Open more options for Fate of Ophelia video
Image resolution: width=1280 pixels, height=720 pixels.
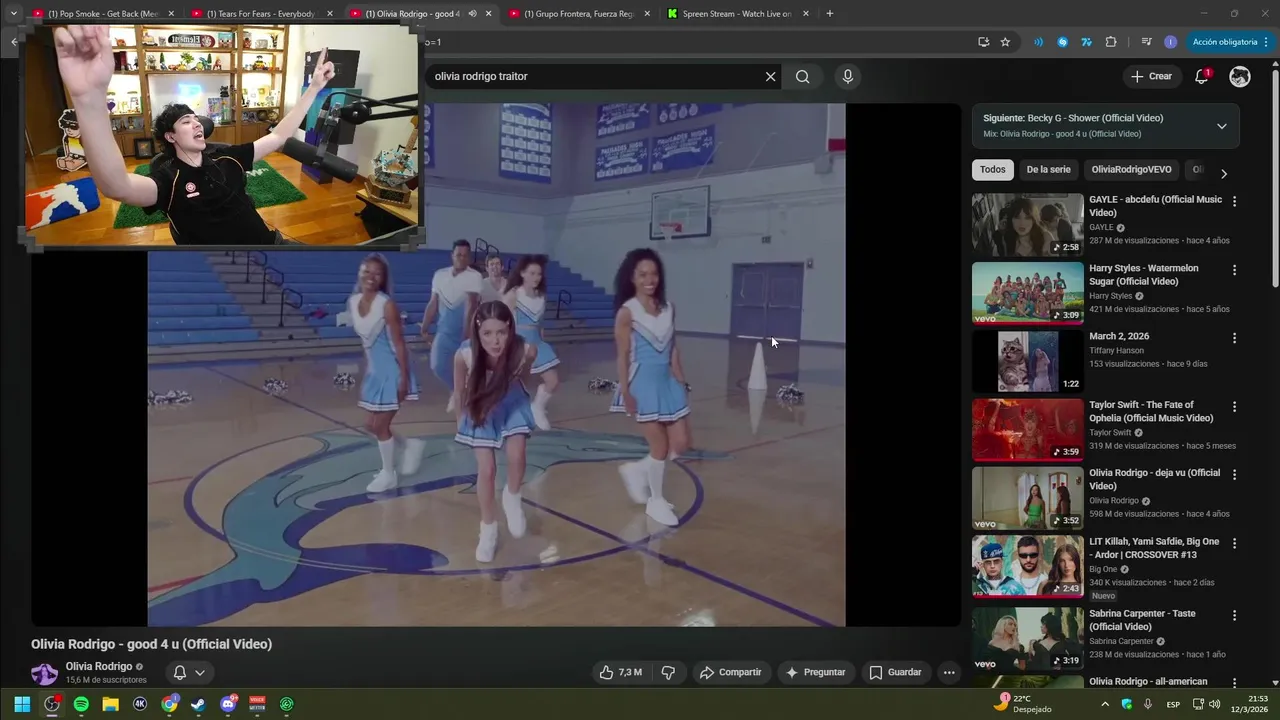click(1234, 407)
